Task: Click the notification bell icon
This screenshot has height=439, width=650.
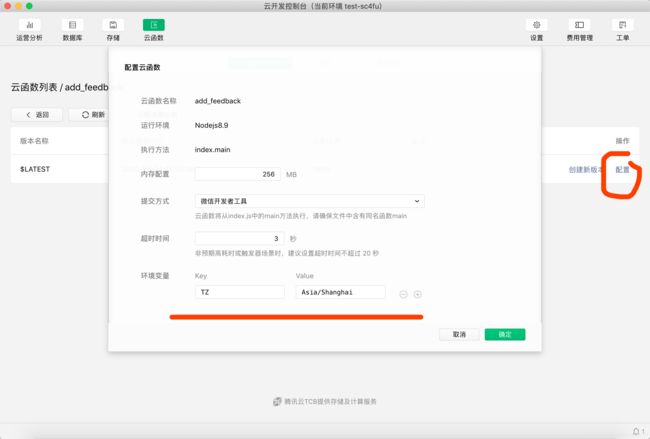Action: click(x=636, y=431)
